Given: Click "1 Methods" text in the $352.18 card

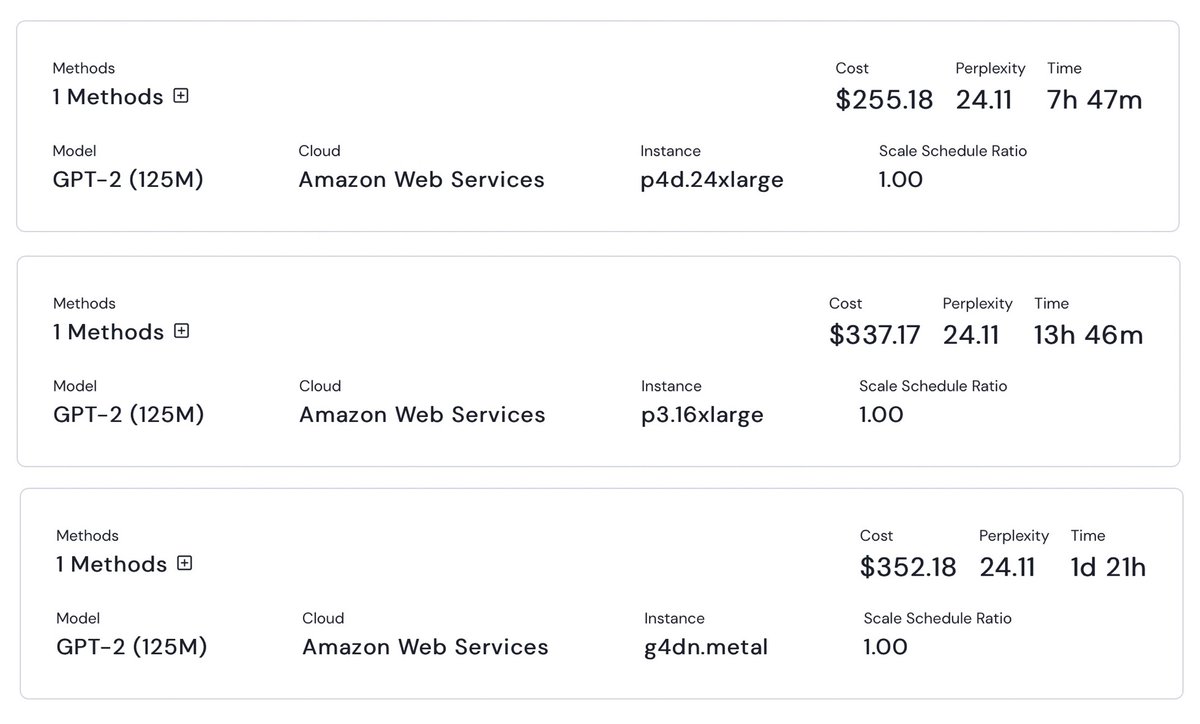Looking at the screenshot, I should click(x=111, y=564).
